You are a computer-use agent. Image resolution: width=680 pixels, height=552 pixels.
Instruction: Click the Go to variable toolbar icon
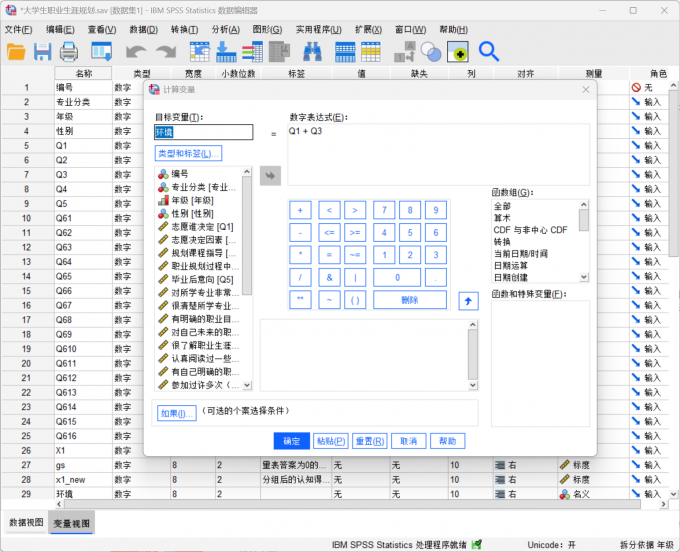tap(226, 52)
